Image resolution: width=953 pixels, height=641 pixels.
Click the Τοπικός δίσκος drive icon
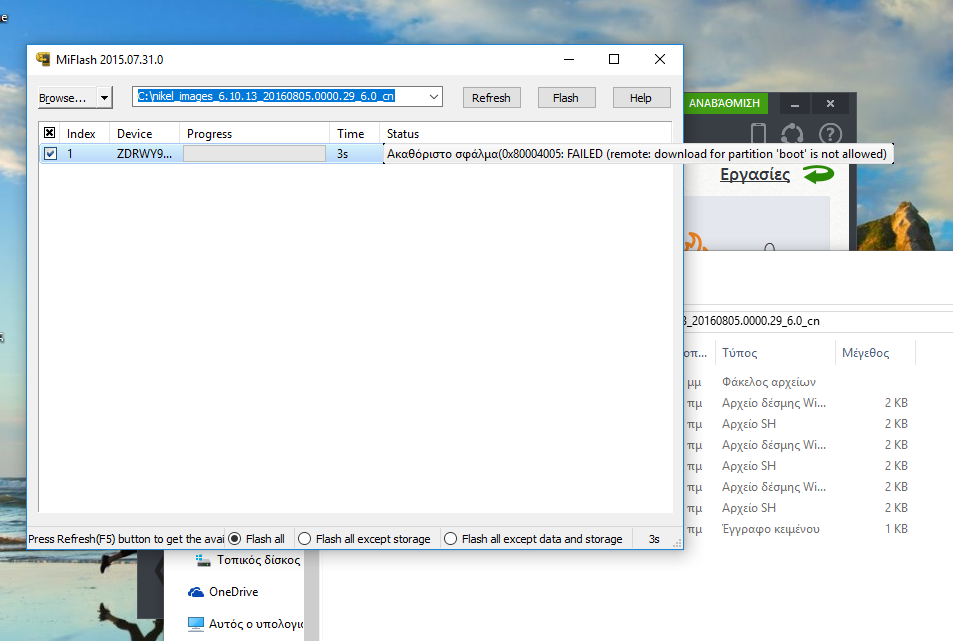coord(203,560)
